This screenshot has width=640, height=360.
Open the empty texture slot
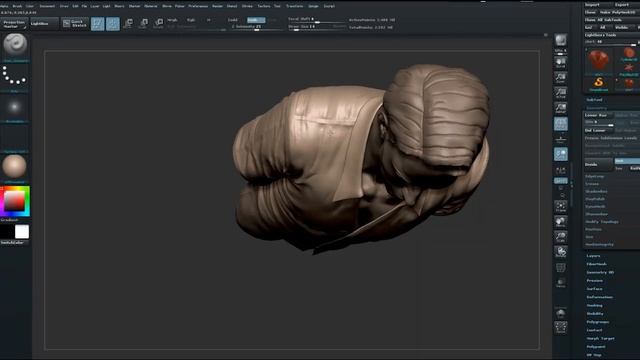pyautogui.click(x=15, y=138)
